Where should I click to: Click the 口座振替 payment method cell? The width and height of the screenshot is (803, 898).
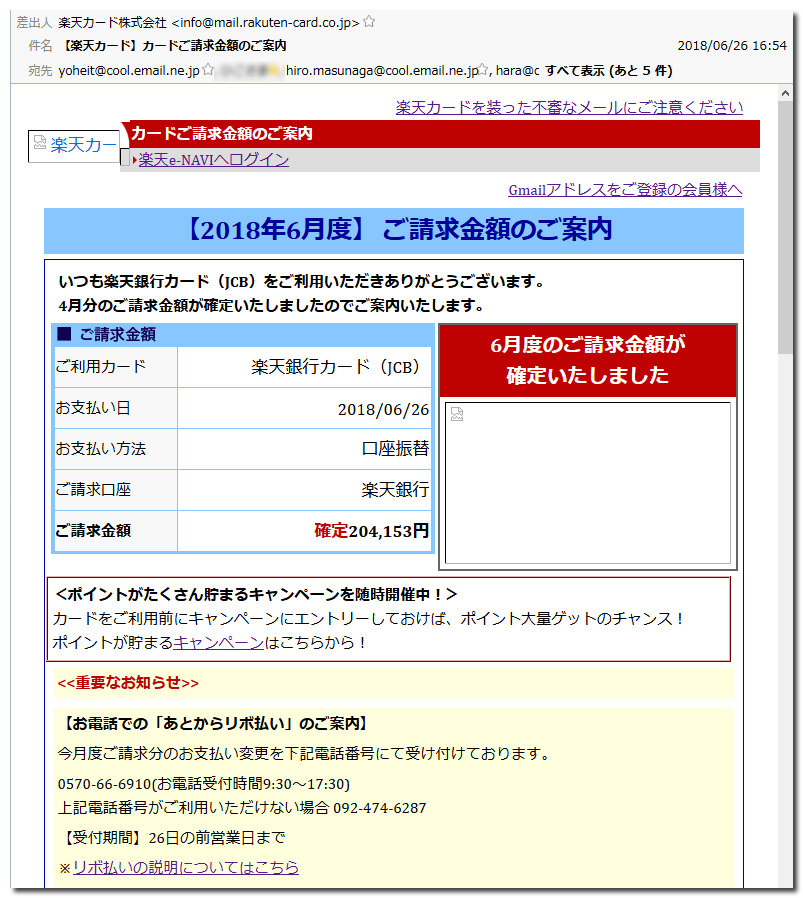click(x=304, y=449)
